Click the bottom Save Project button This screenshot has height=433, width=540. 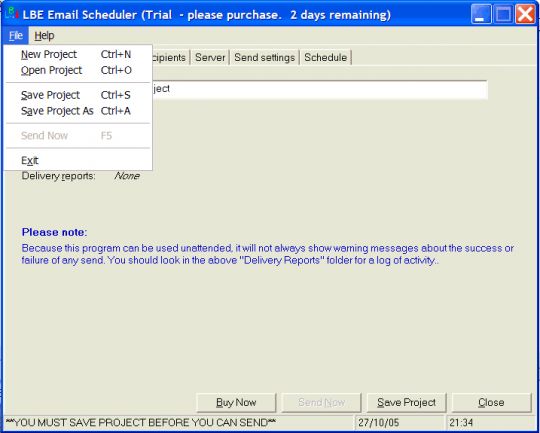click(406, 402)
